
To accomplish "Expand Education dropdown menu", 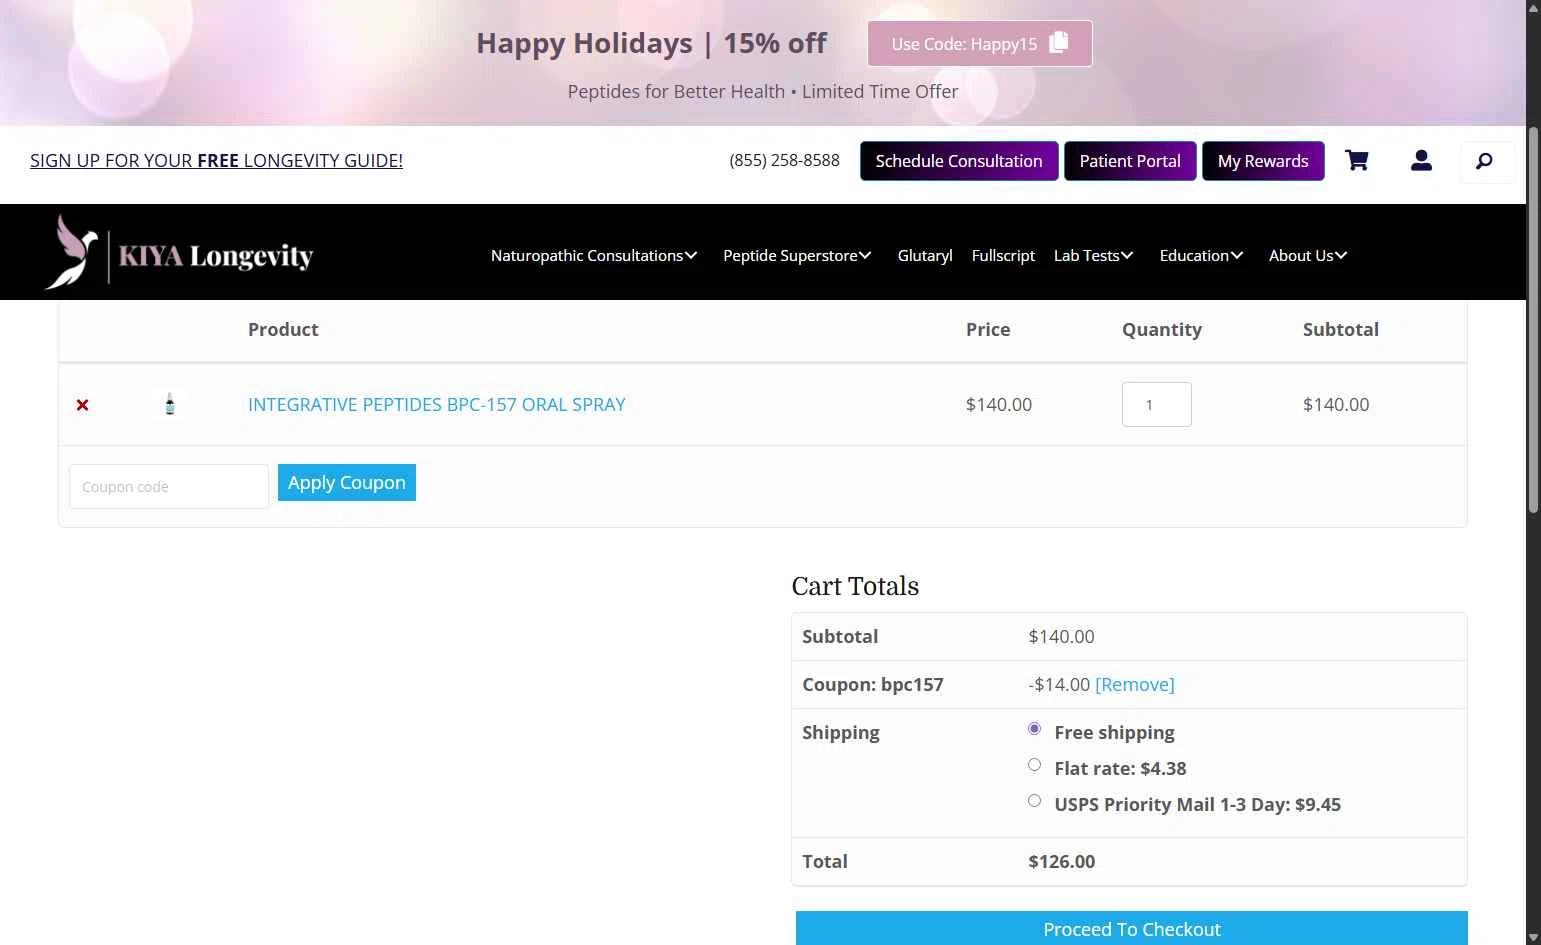I will coord(1201,255).
